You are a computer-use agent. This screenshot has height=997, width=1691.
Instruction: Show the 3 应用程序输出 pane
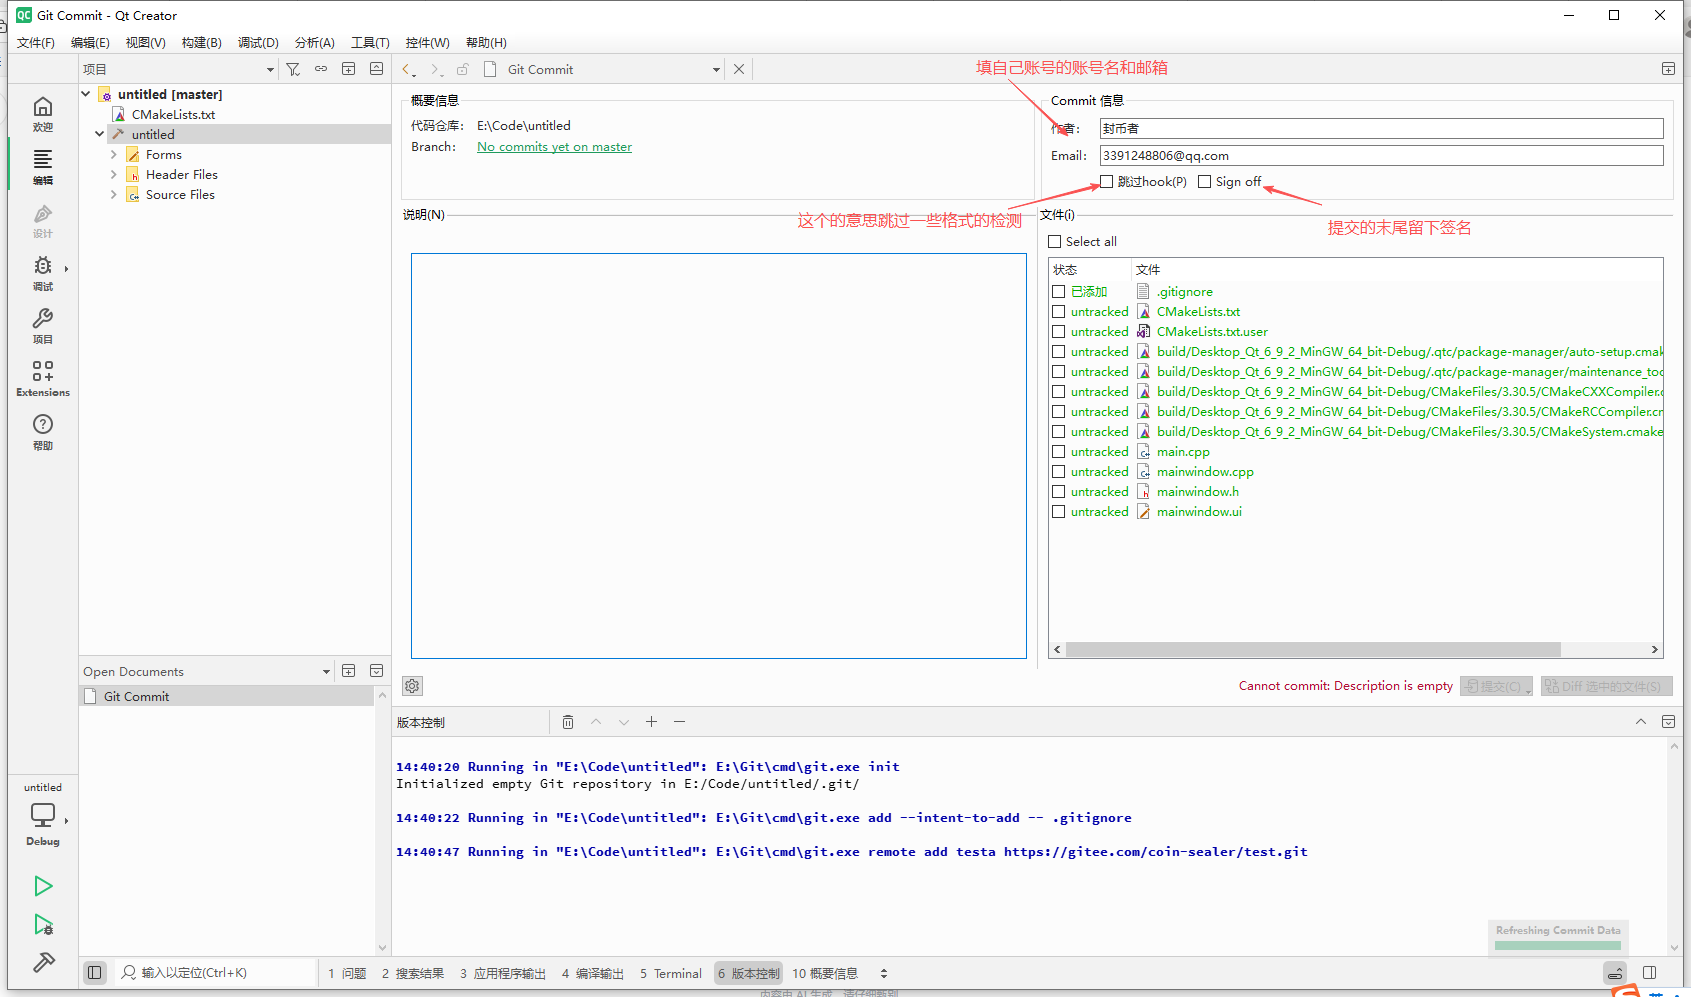coord(503,973)
